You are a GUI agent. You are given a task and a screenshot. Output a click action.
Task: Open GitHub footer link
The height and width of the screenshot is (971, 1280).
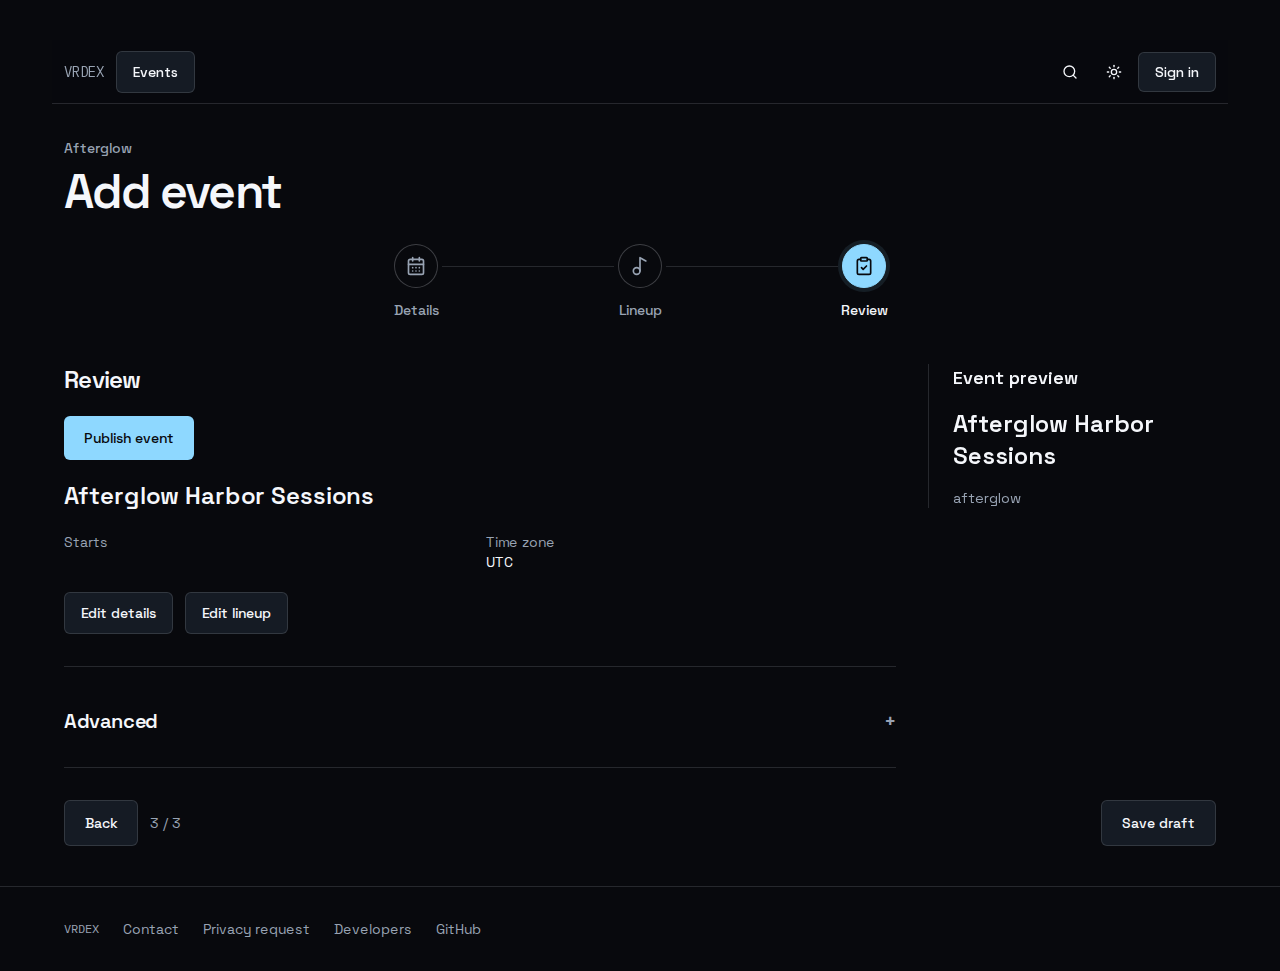click(x=458, y=929)
